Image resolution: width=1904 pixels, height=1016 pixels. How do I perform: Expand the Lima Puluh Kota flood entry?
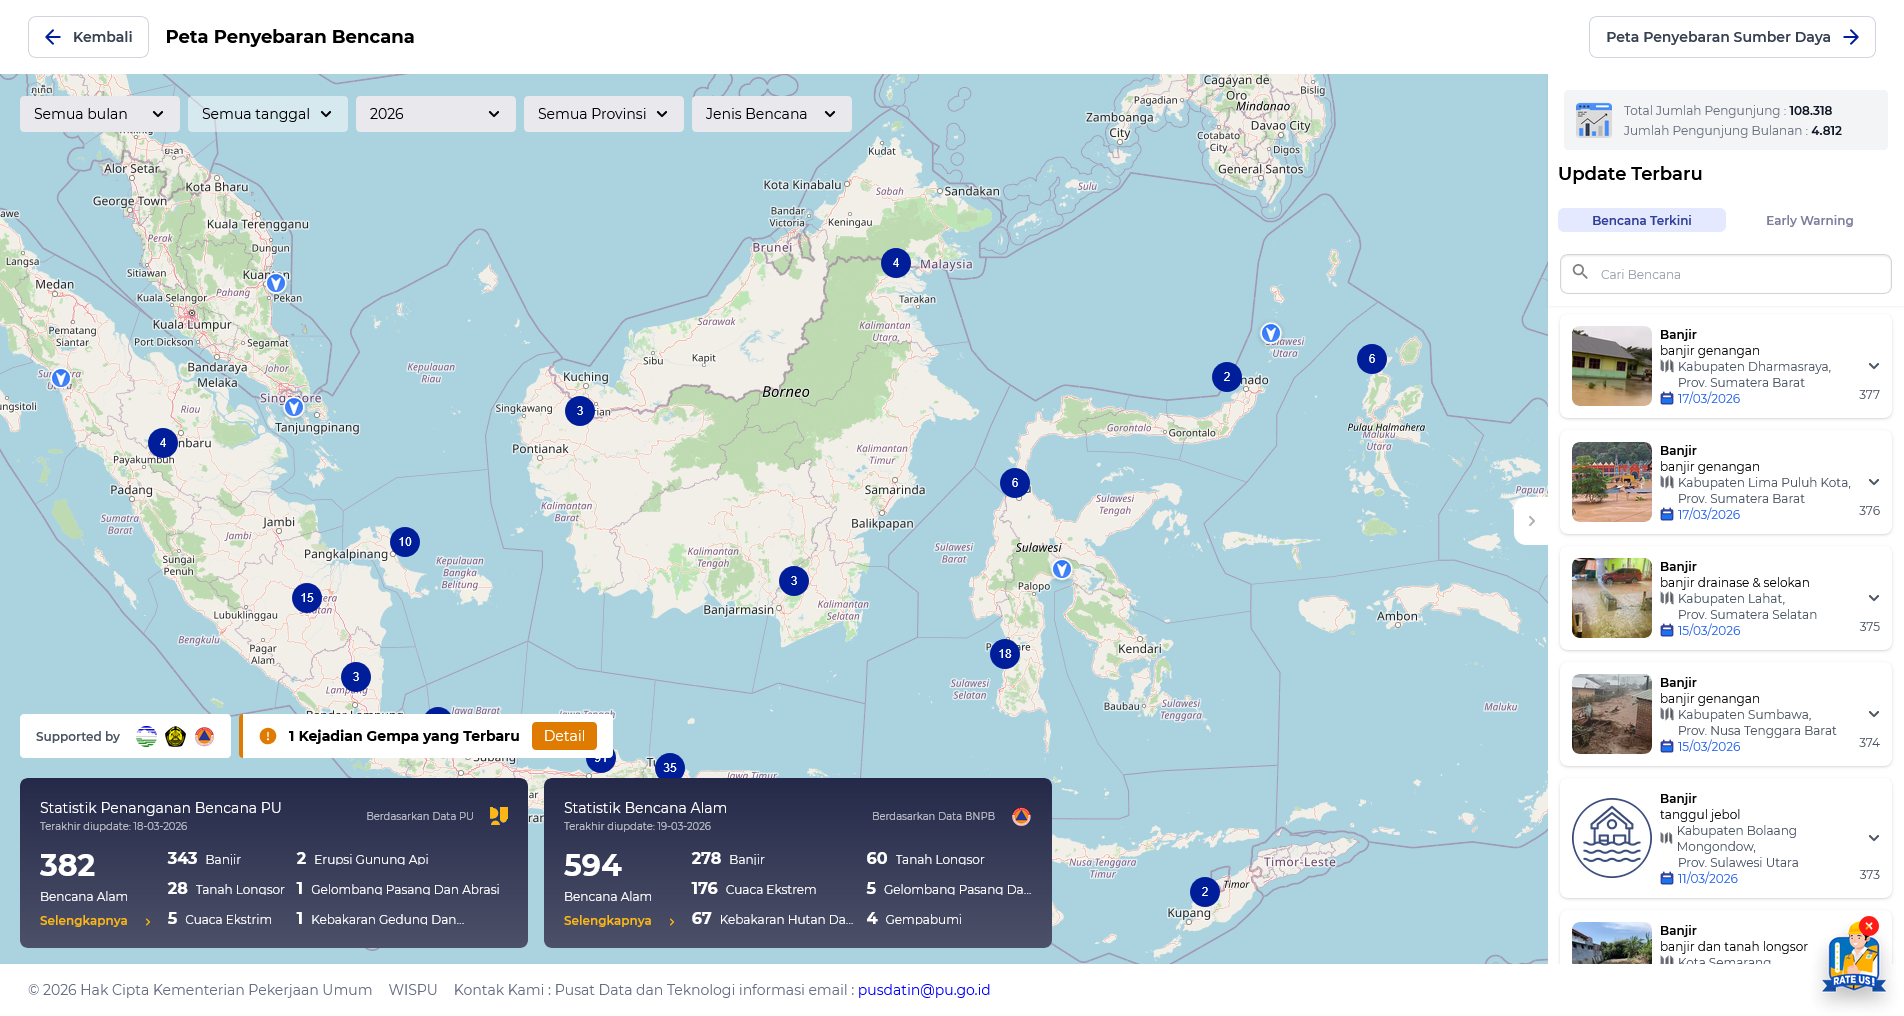(1874, 482)
